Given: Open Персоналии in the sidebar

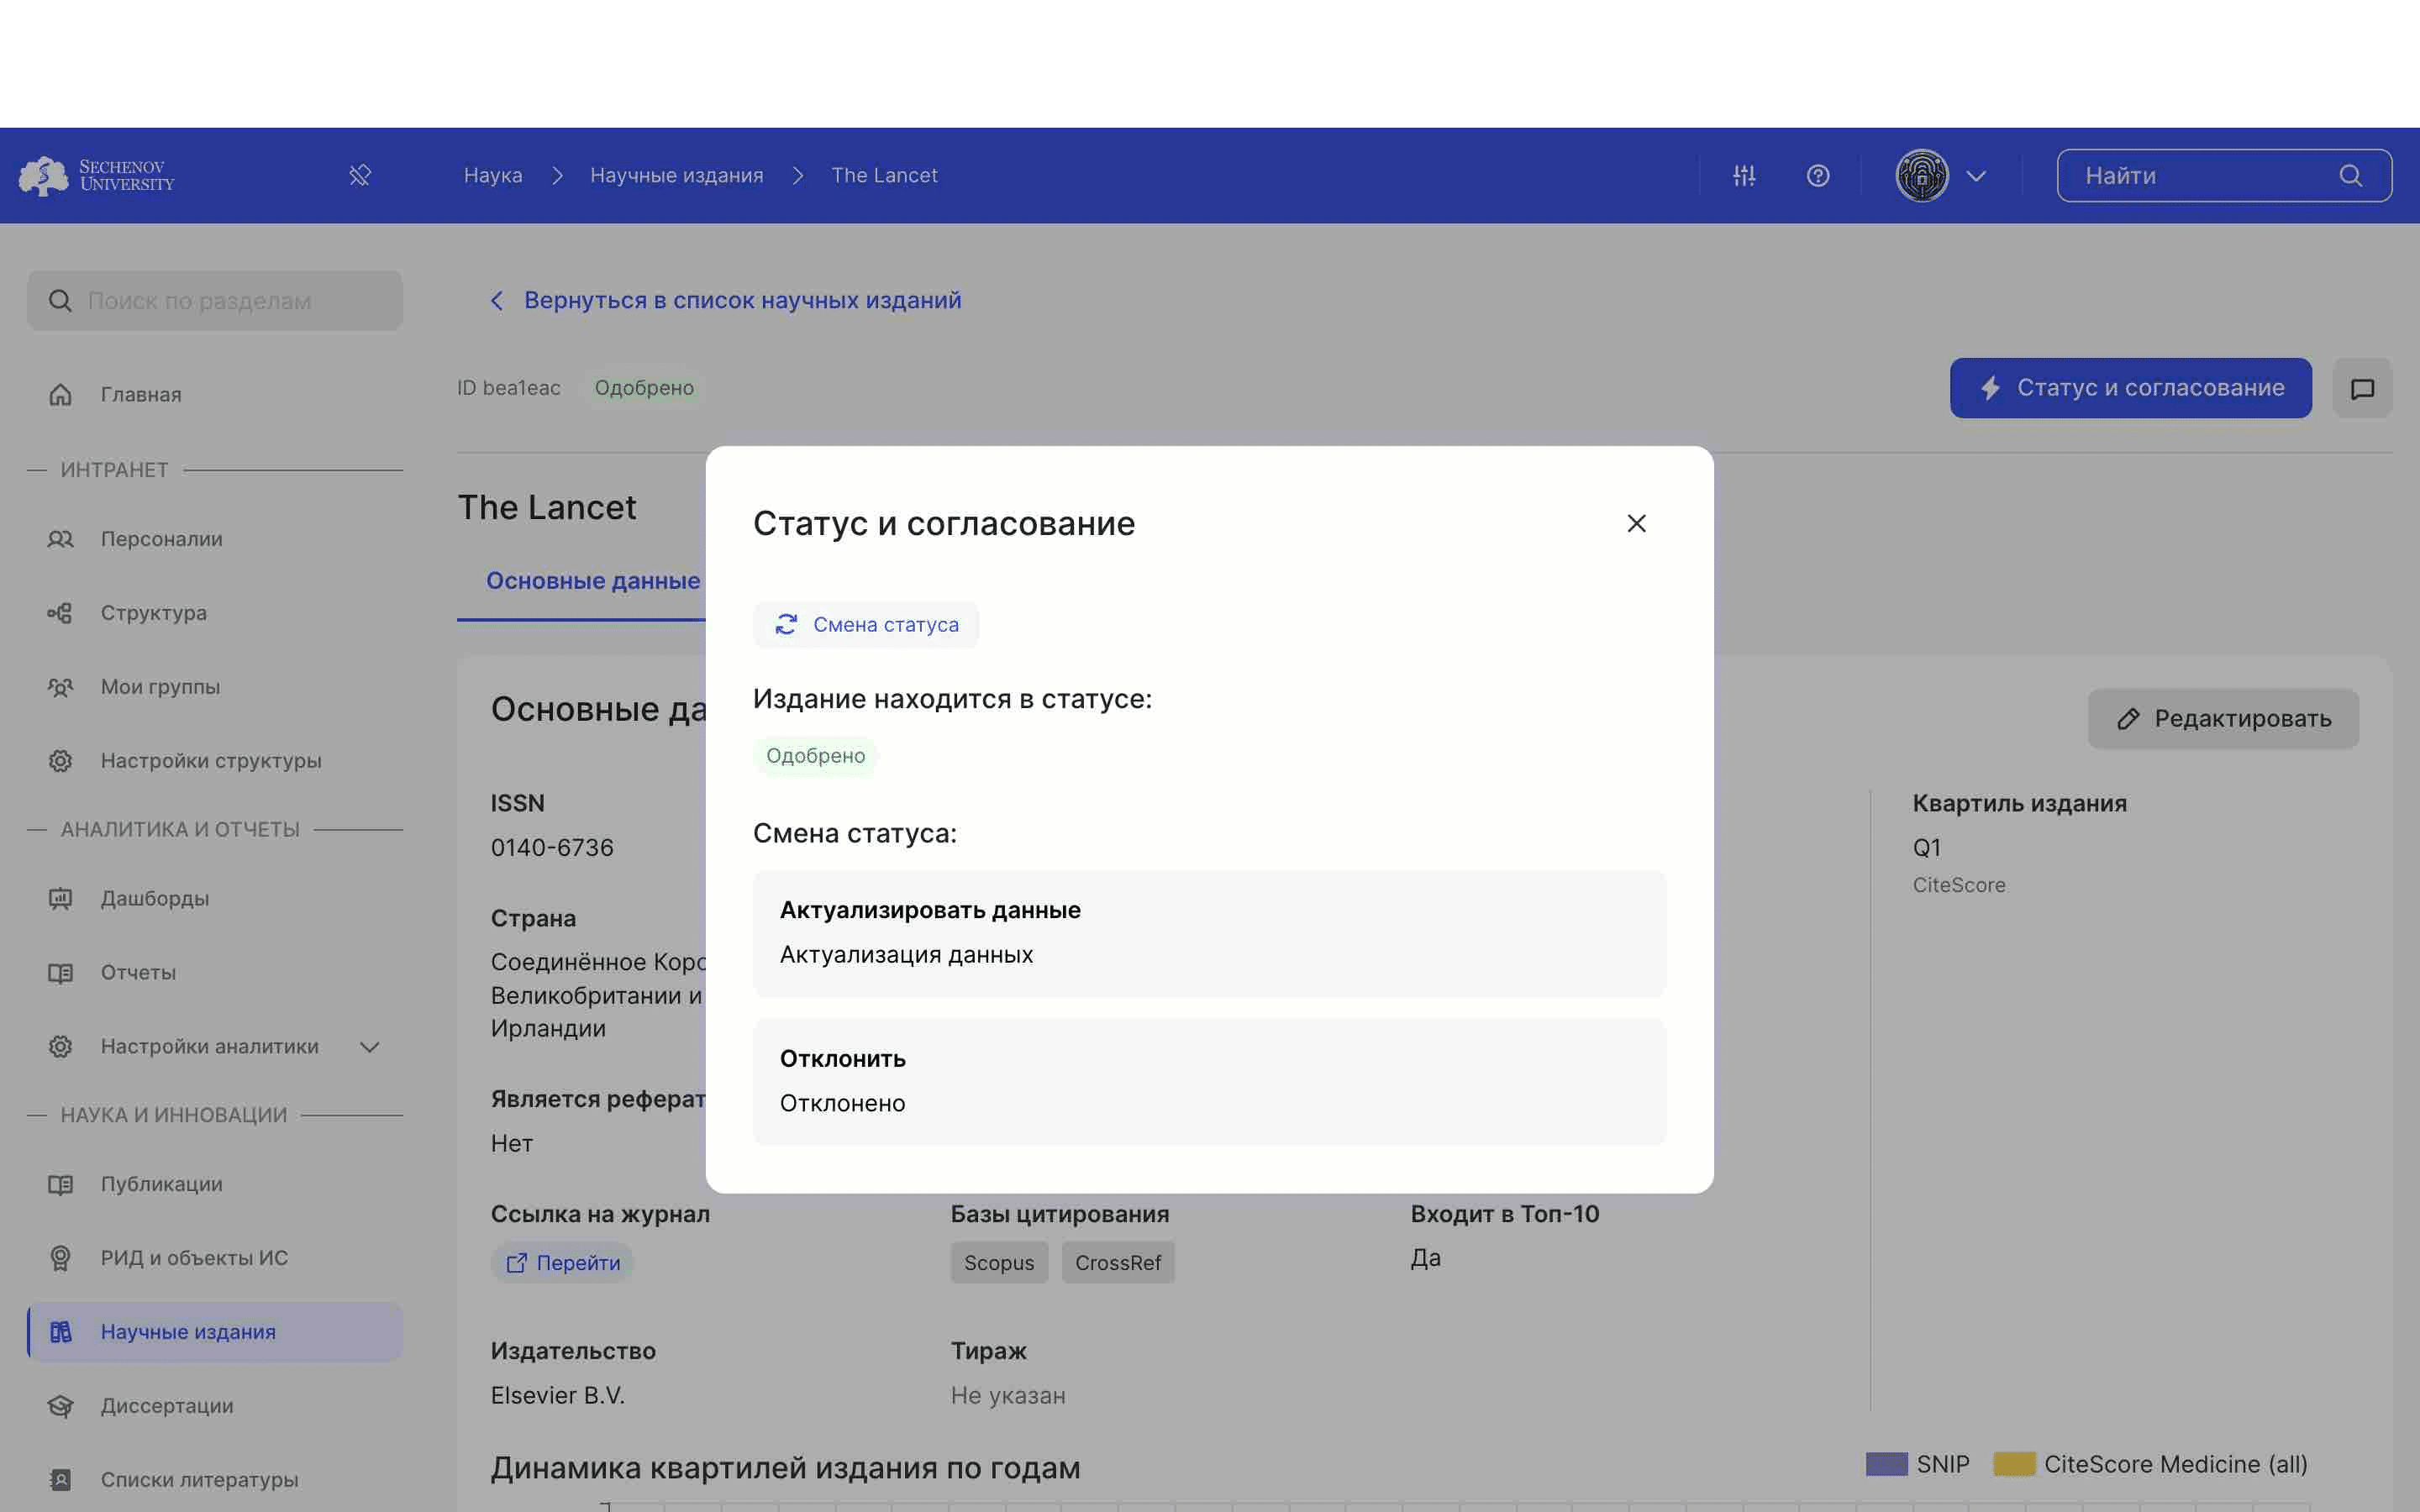Looking at the screenshot, I should pos(215,539).
